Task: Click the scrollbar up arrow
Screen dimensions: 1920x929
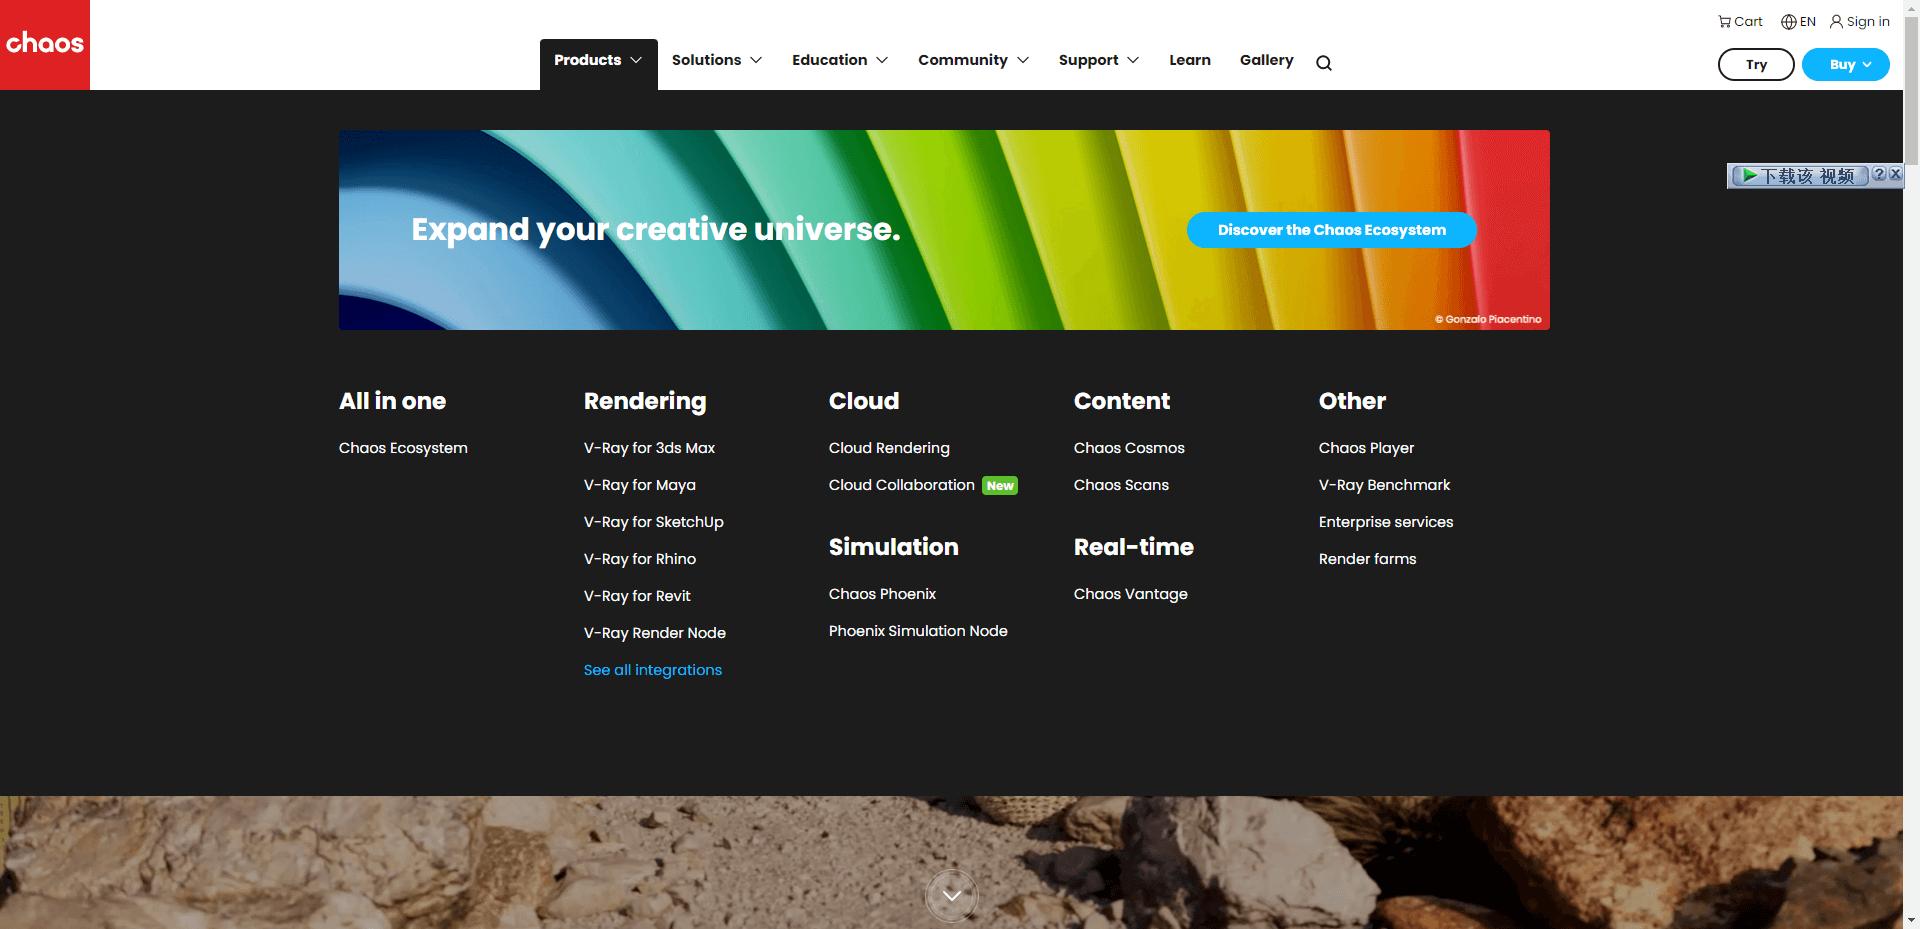Action: pos(1911,8)
